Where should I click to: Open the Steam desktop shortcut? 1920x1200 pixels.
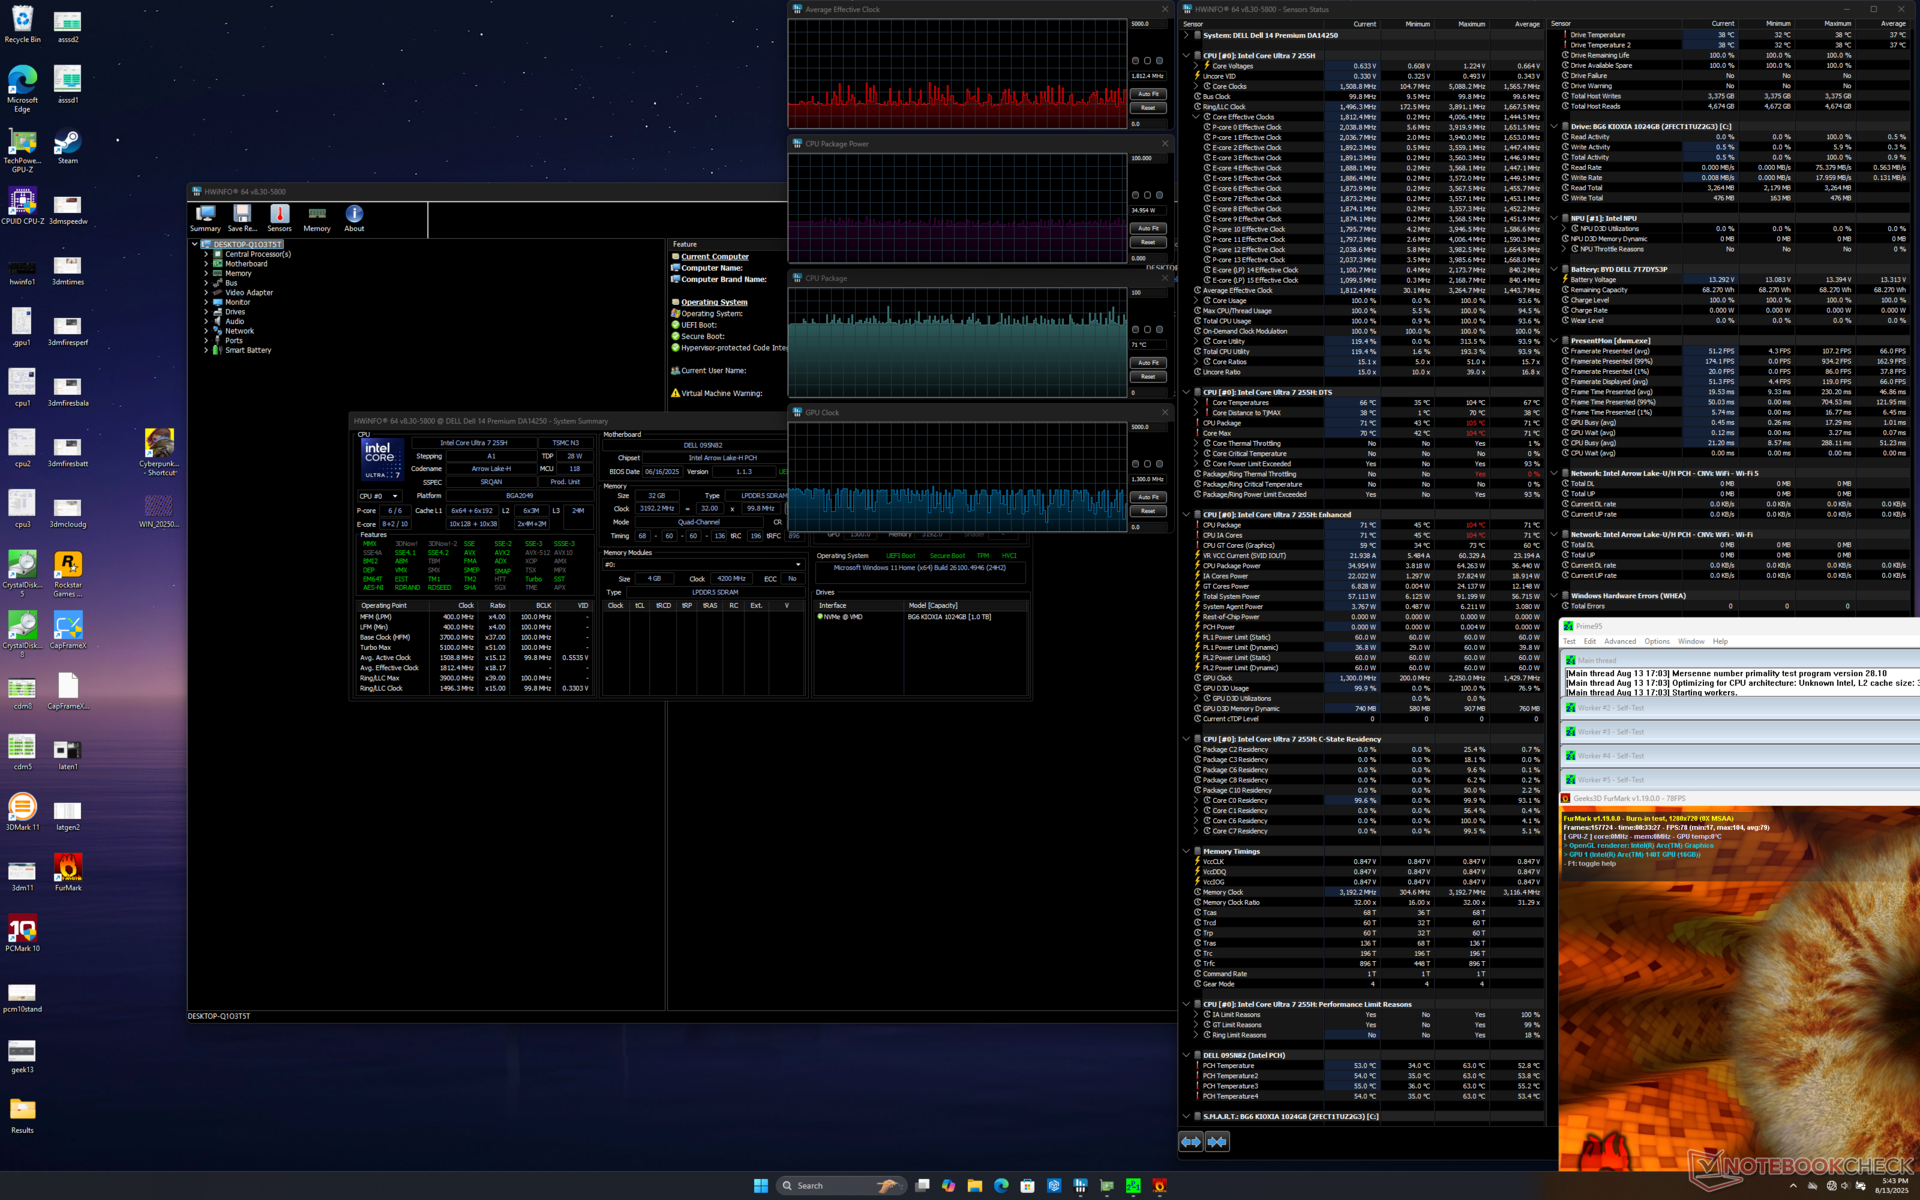click(67, 146)
